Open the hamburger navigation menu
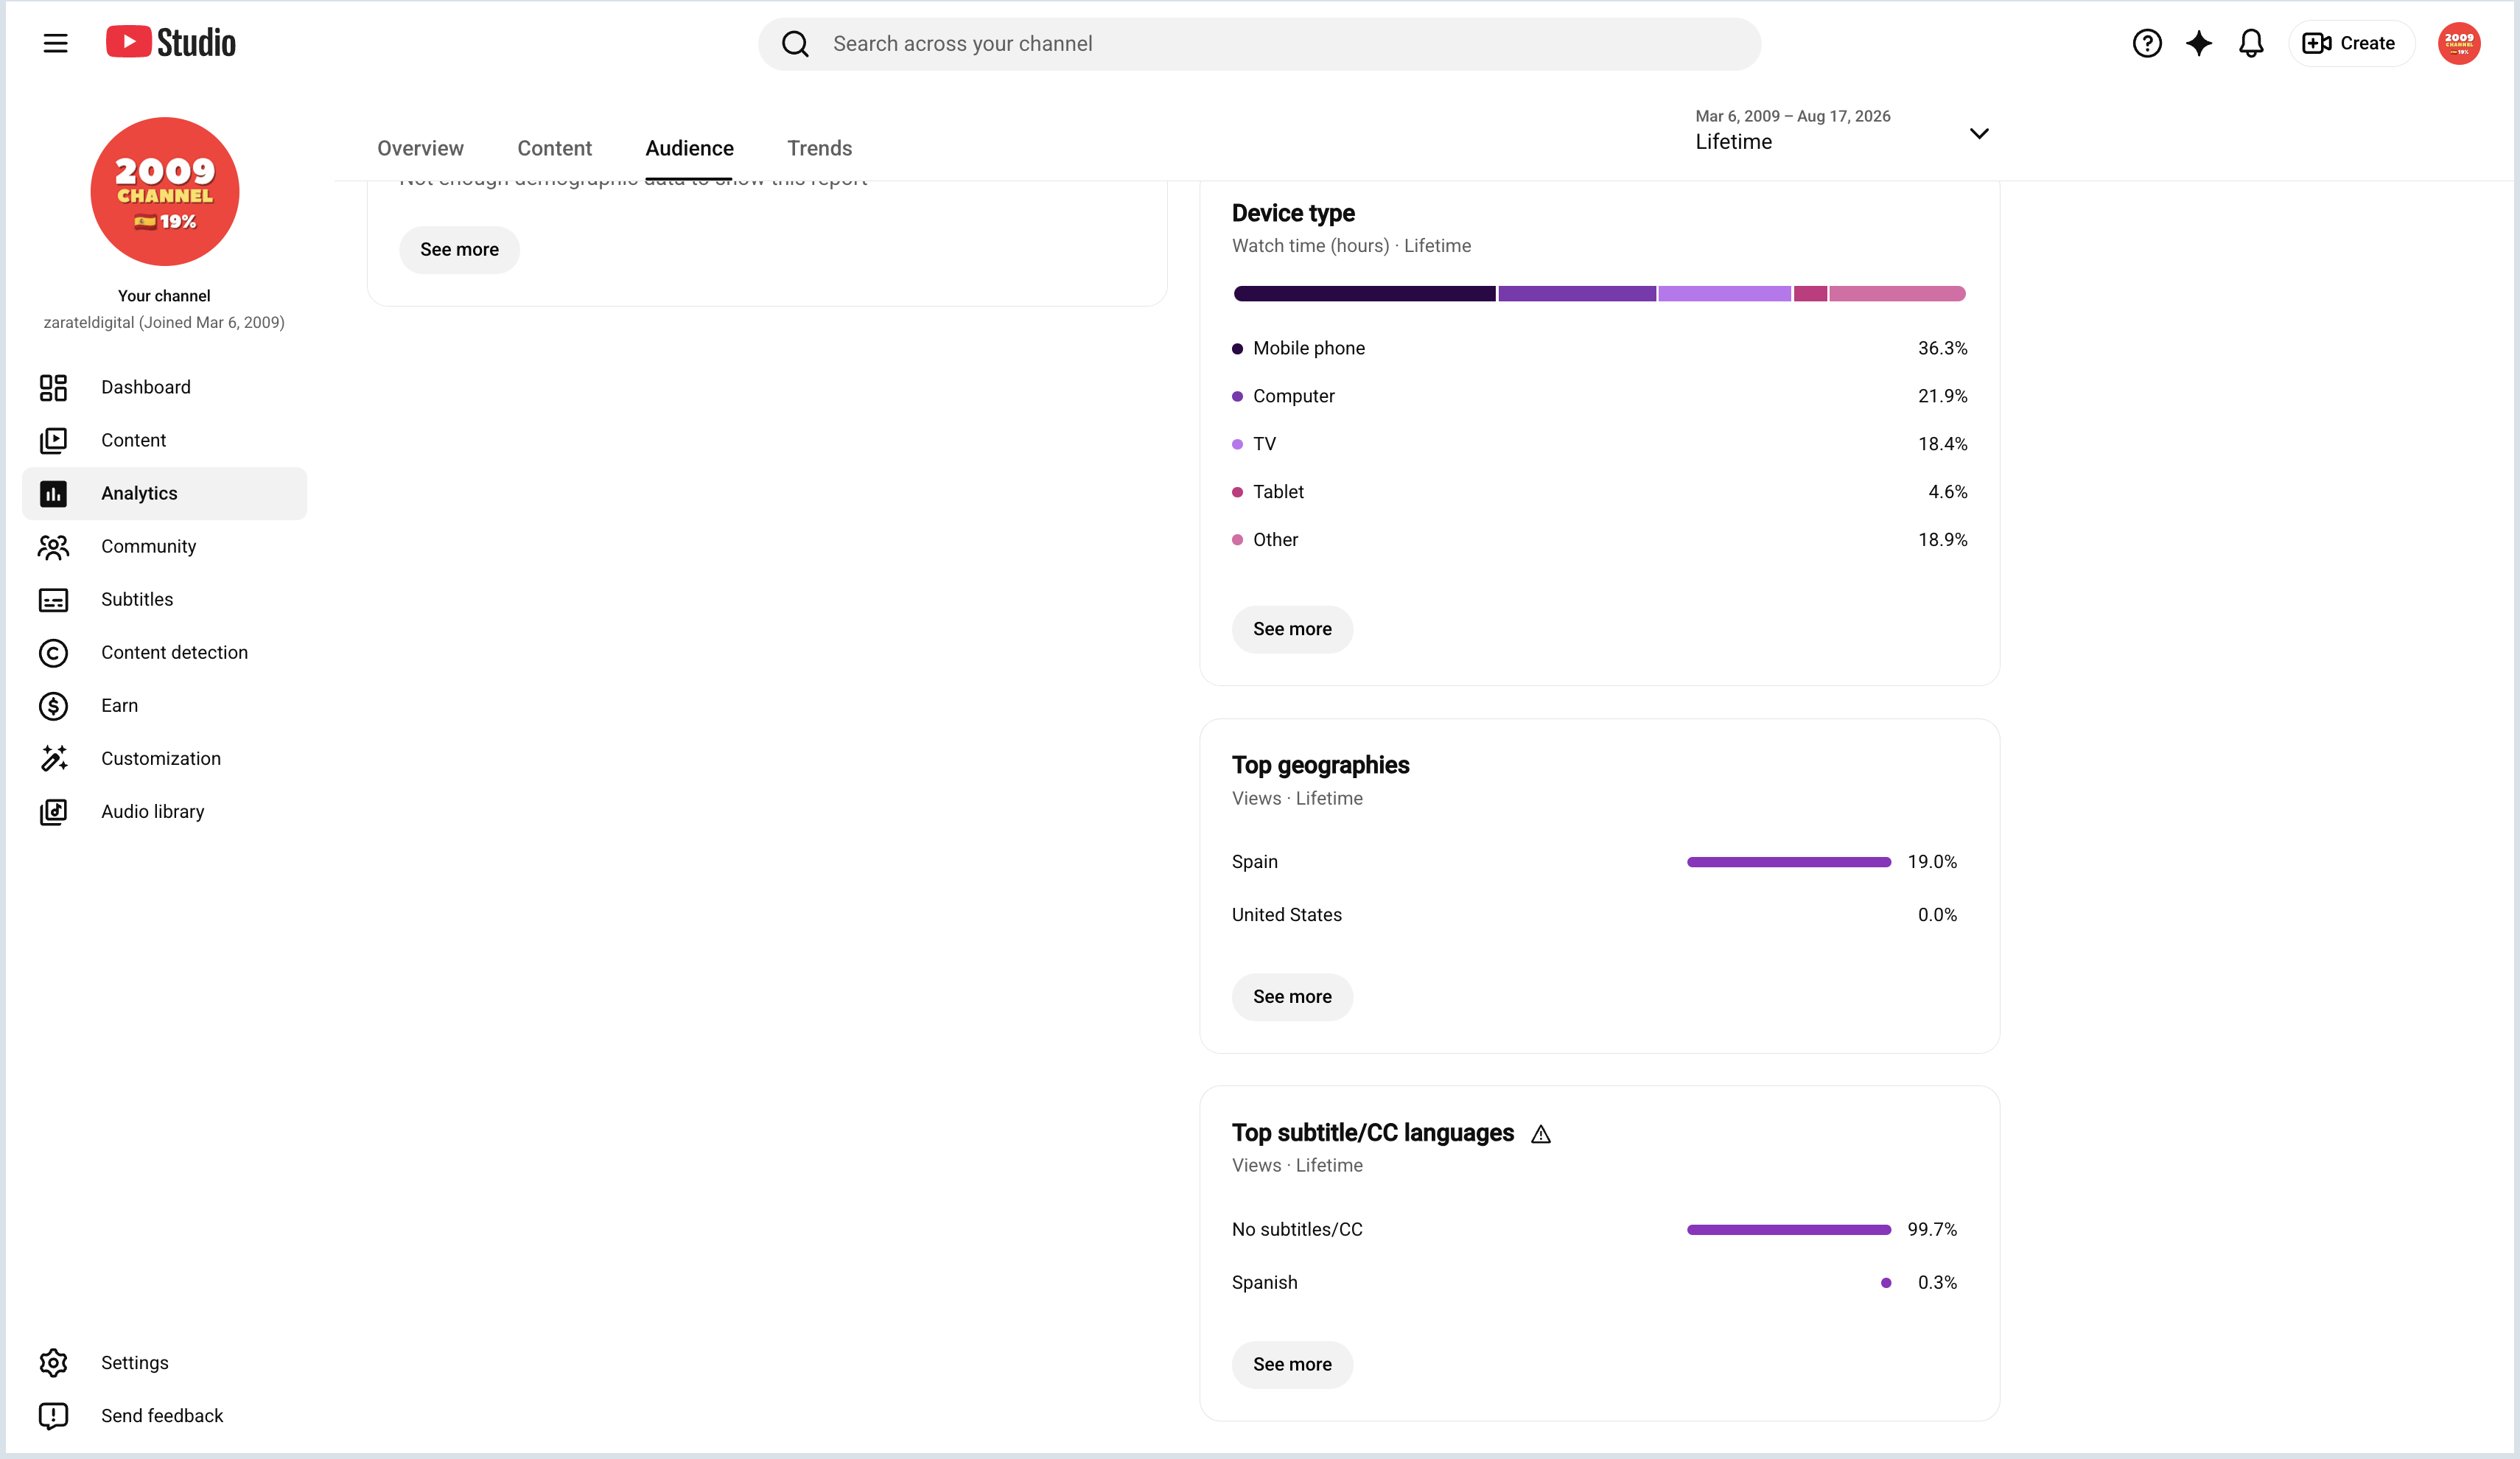This screenshot has height=1459, width=2520. tap(55, 43)
